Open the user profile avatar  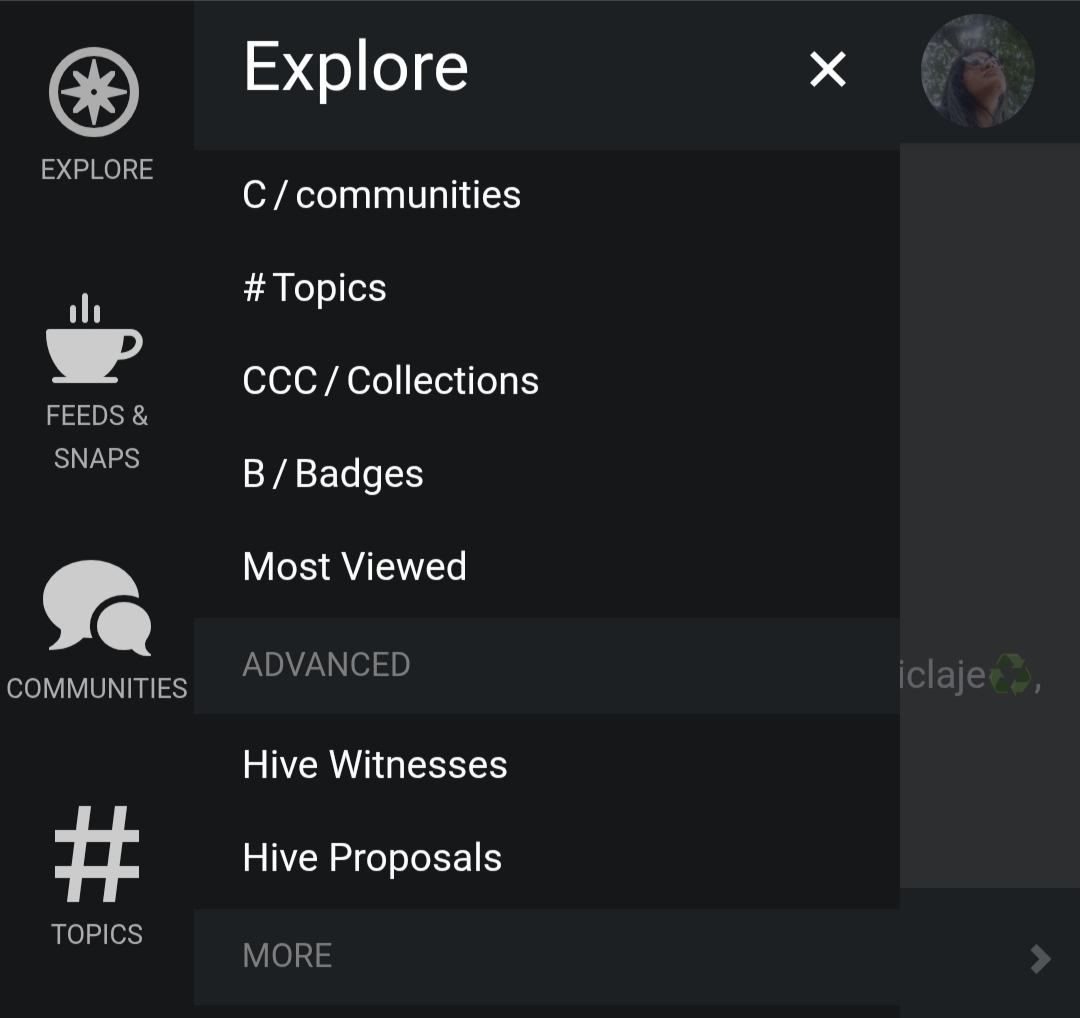click(x=977, y=71)
